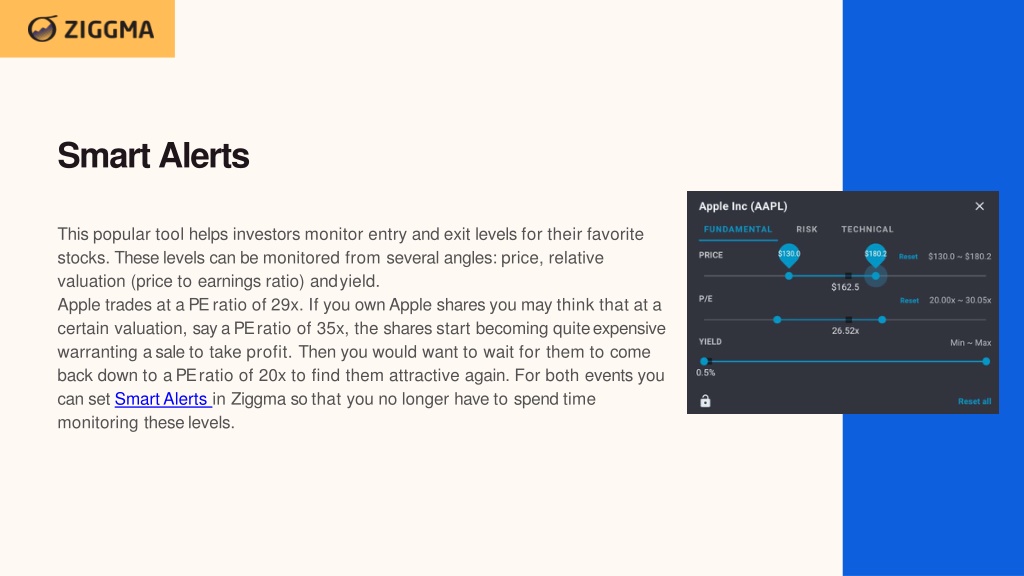
Task: Reset the Price range
Action: coord(908,257)
